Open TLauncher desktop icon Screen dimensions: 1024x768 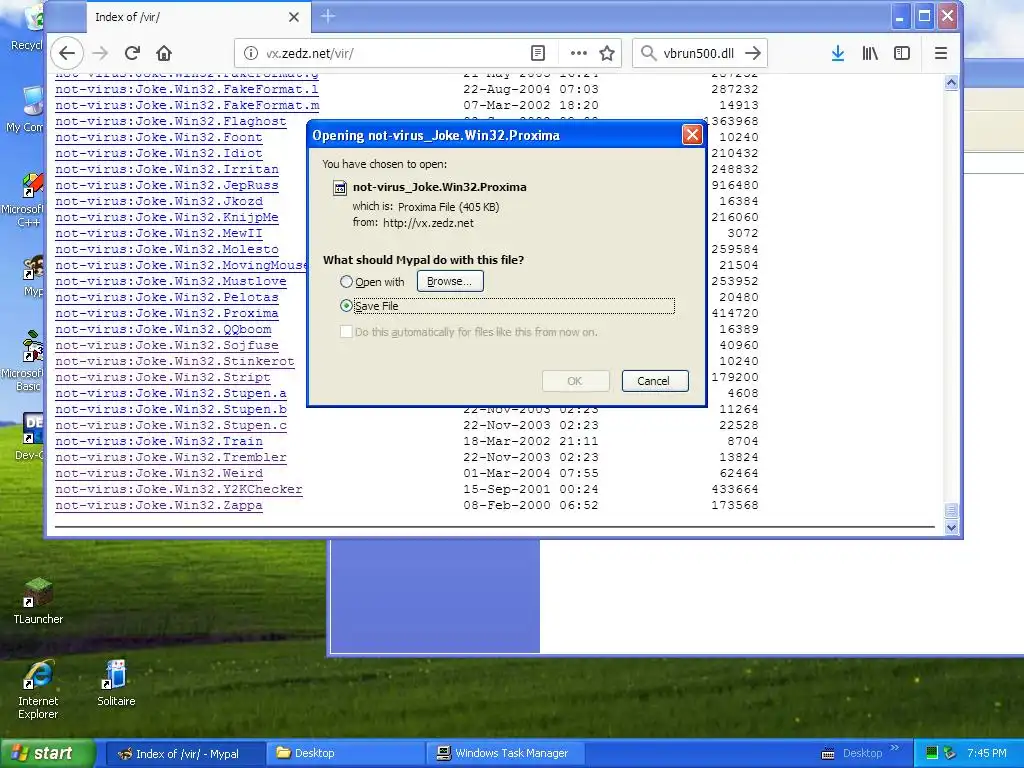coord(38,601)
